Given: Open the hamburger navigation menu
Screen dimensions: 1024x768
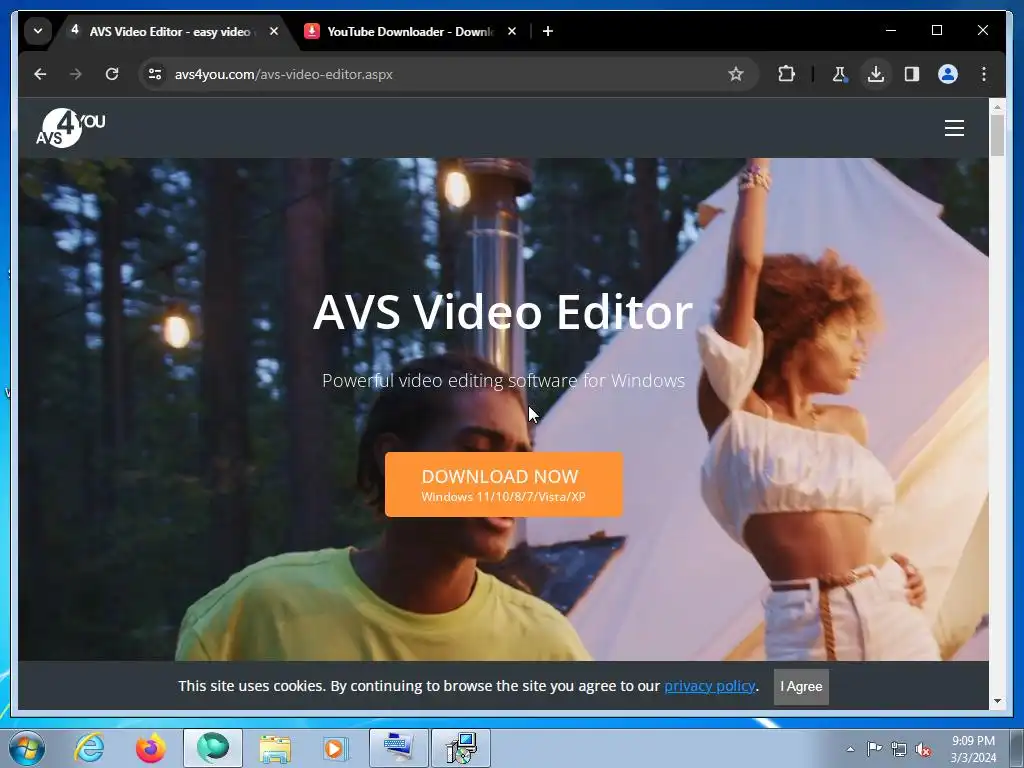Looking at the screenshot, I should [x=954, y=128].
